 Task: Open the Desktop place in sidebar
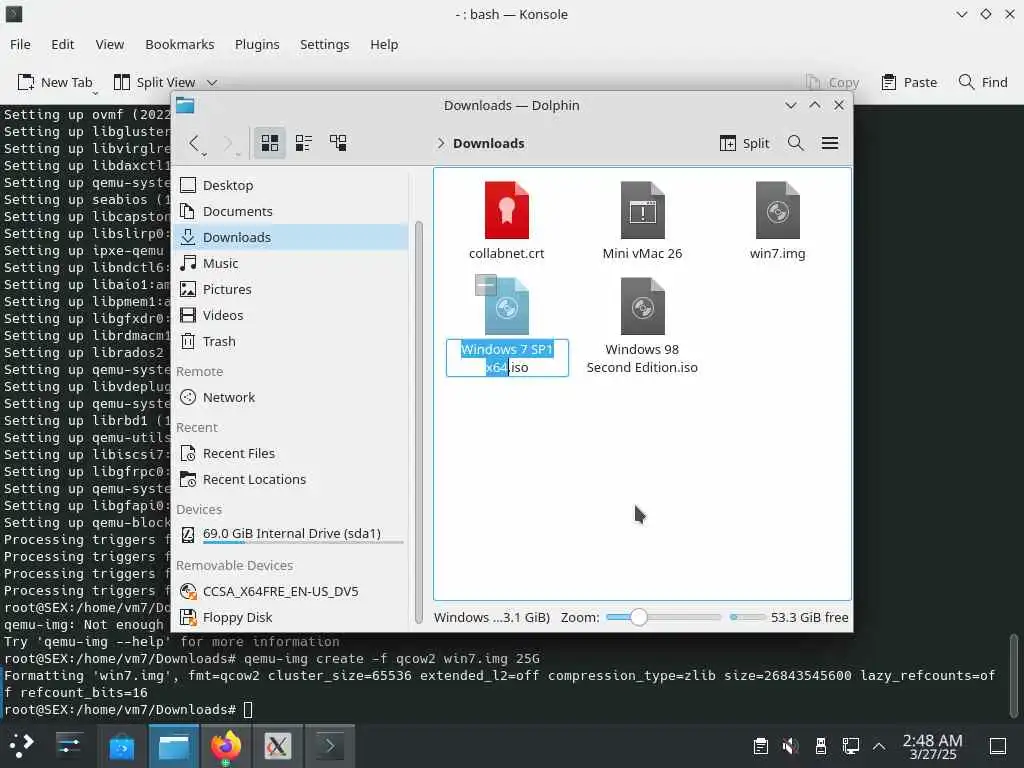[291, 185]
